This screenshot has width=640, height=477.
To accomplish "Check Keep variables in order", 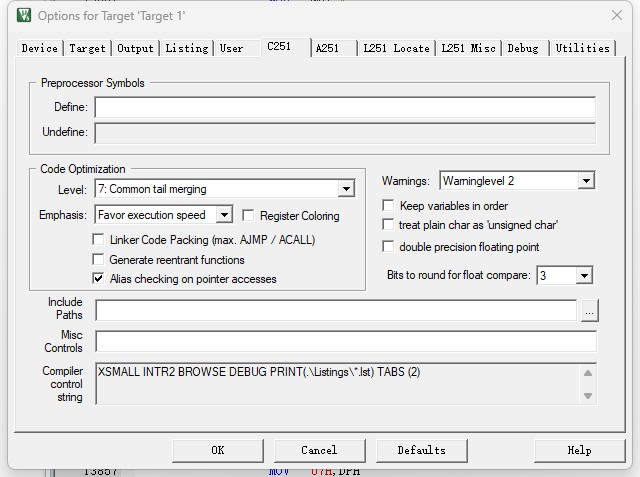I will (388, 205).
